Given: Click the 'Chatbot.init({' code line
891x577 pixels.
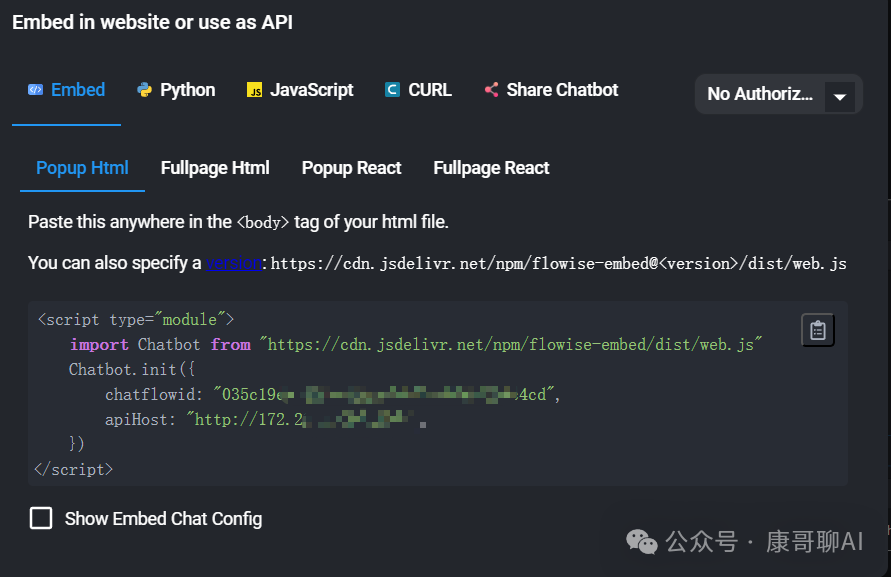Looking at the screenshot, I should pos(132,370).
